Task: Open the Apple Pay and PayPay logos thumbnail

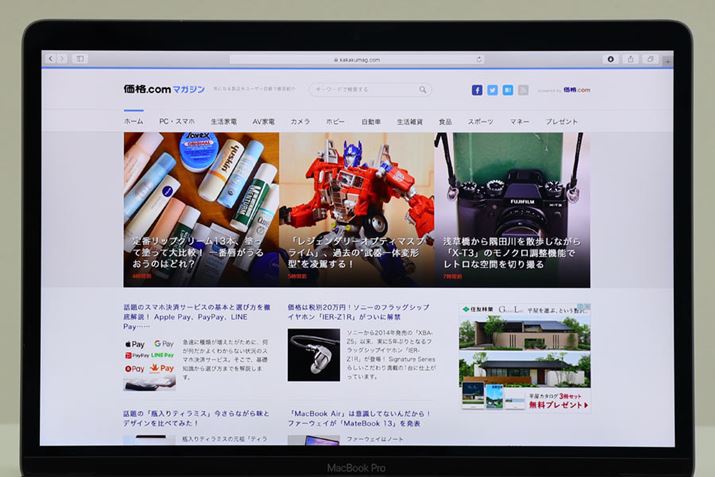Action: (x=150, y=364)
